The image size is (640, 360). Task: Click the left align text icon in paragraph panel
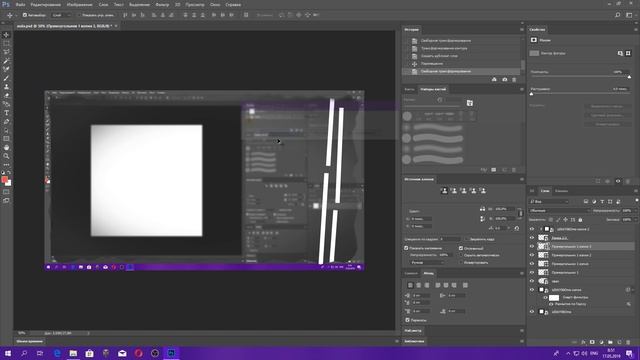[x=410, y=285]
